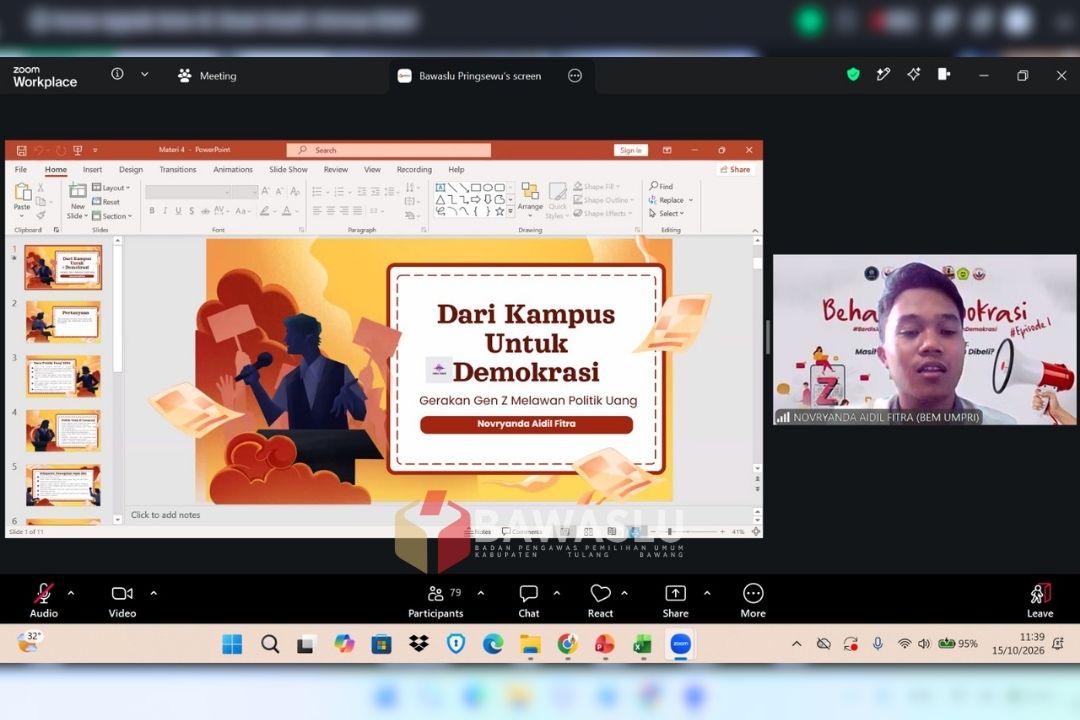Click the Share button in PowerPoint ribbon

click(735, 169)
